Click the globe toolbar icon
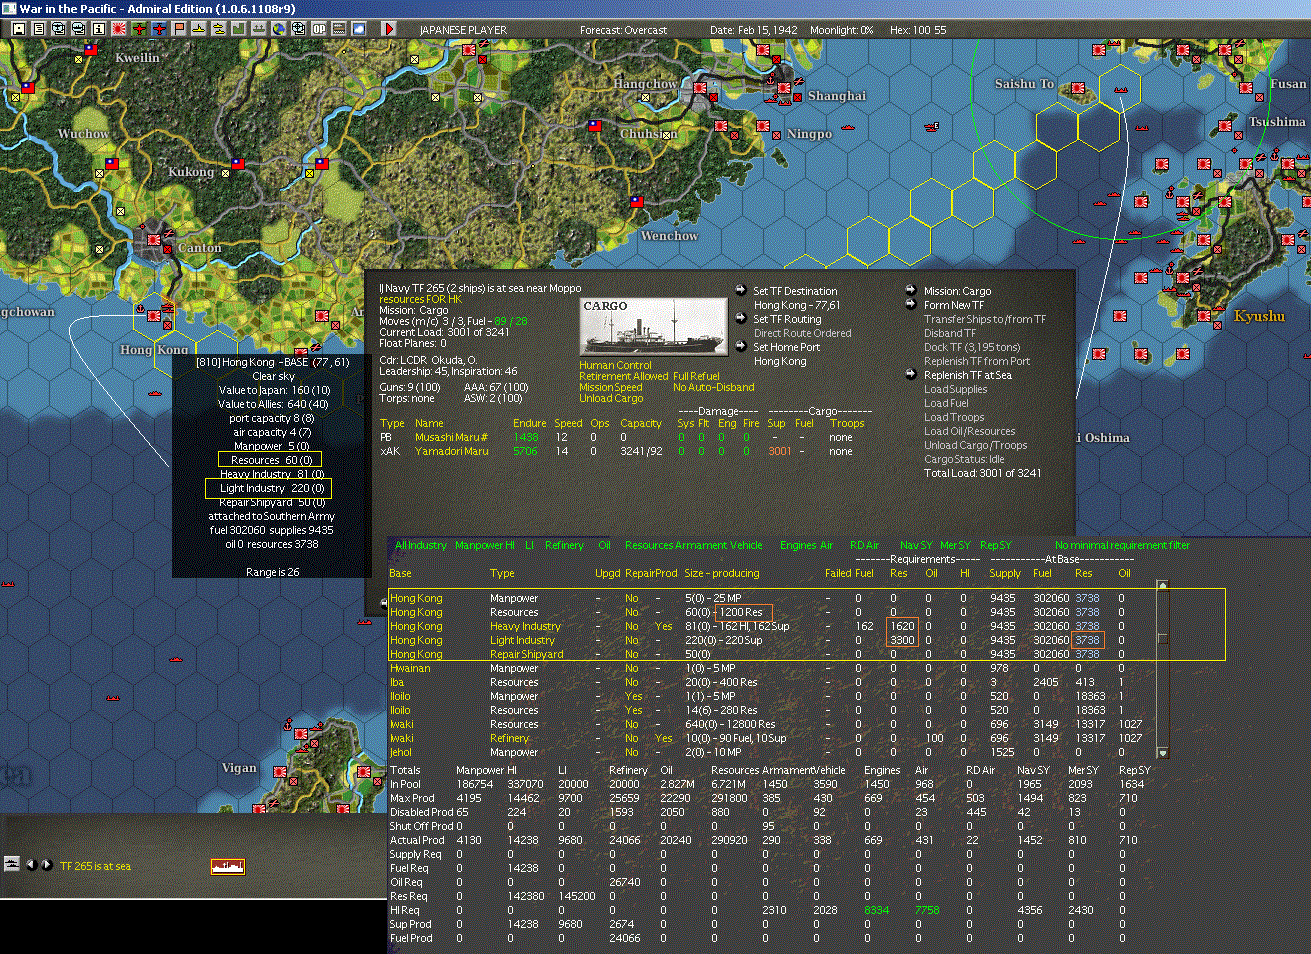Viewport: 1311px width, 954px height. [278, 29]
